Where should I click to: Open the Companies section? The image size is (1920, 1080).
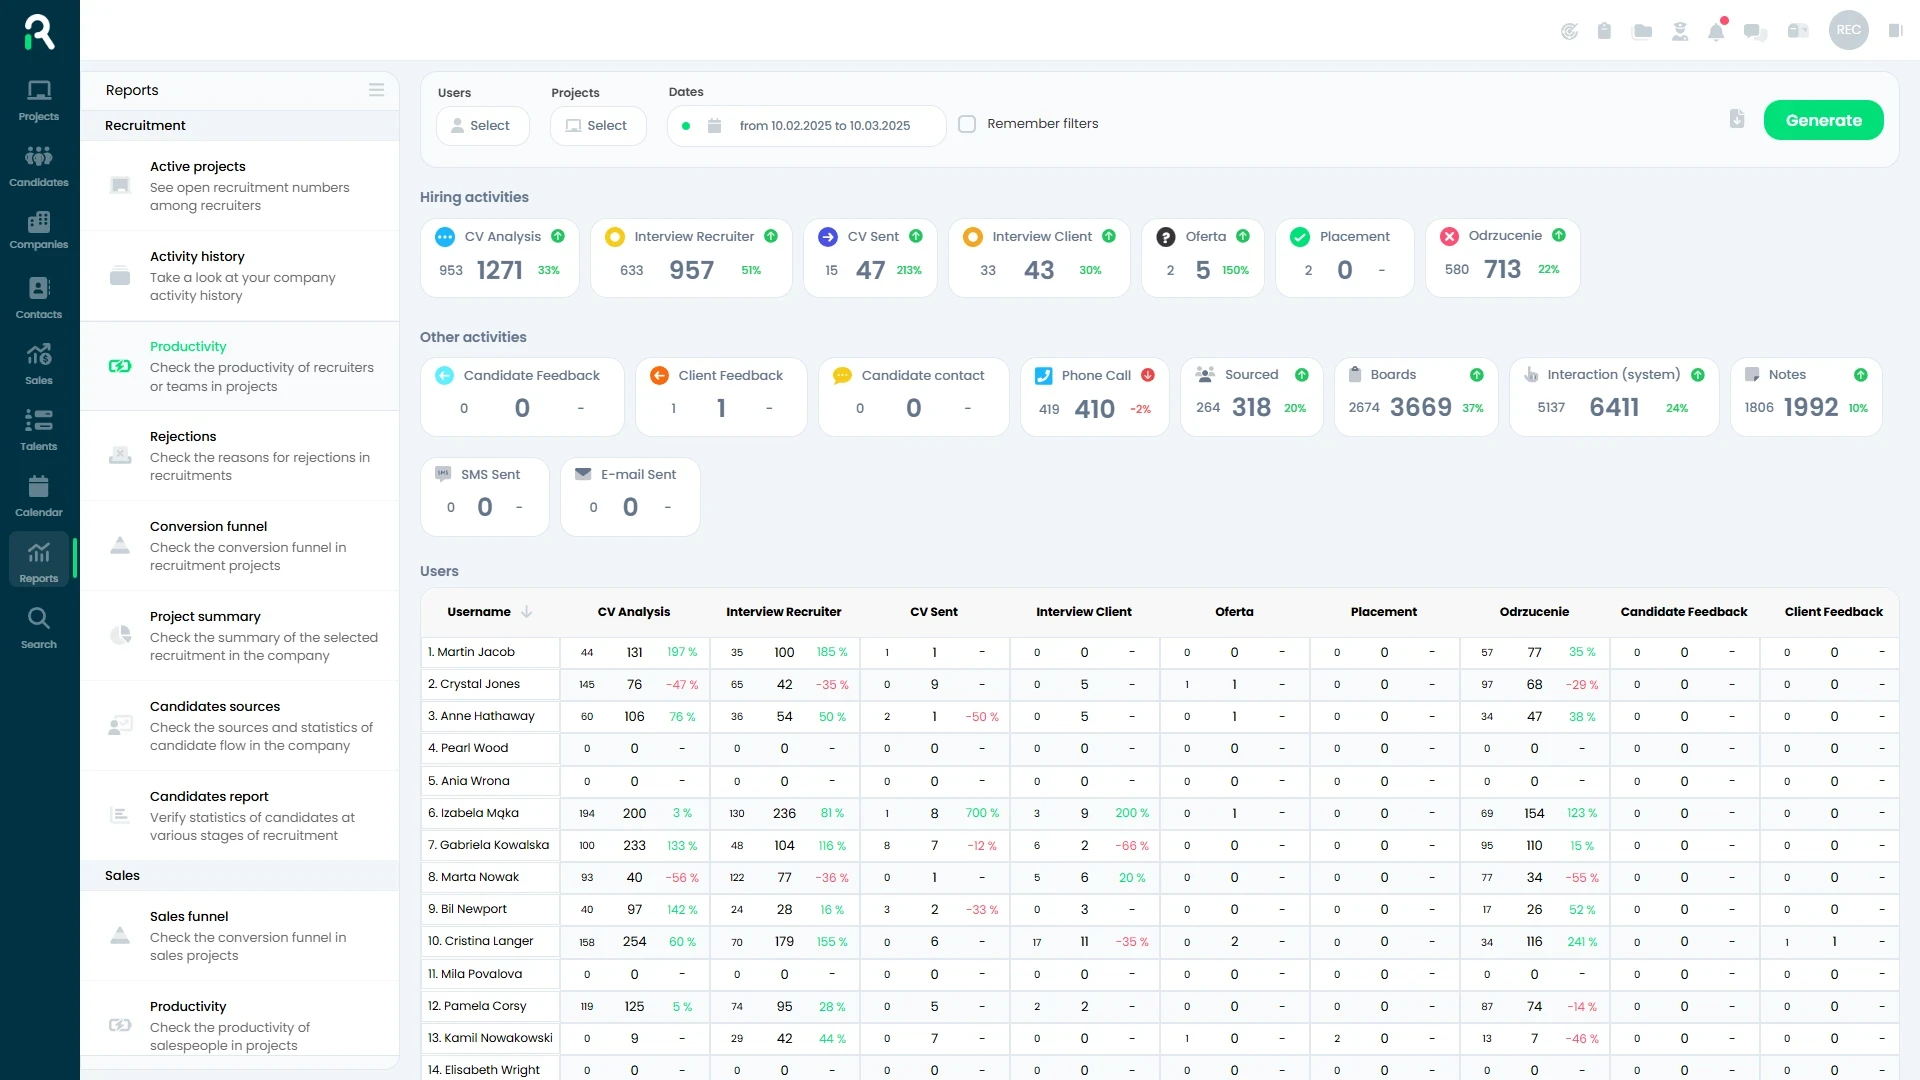[x=38, y=230]
